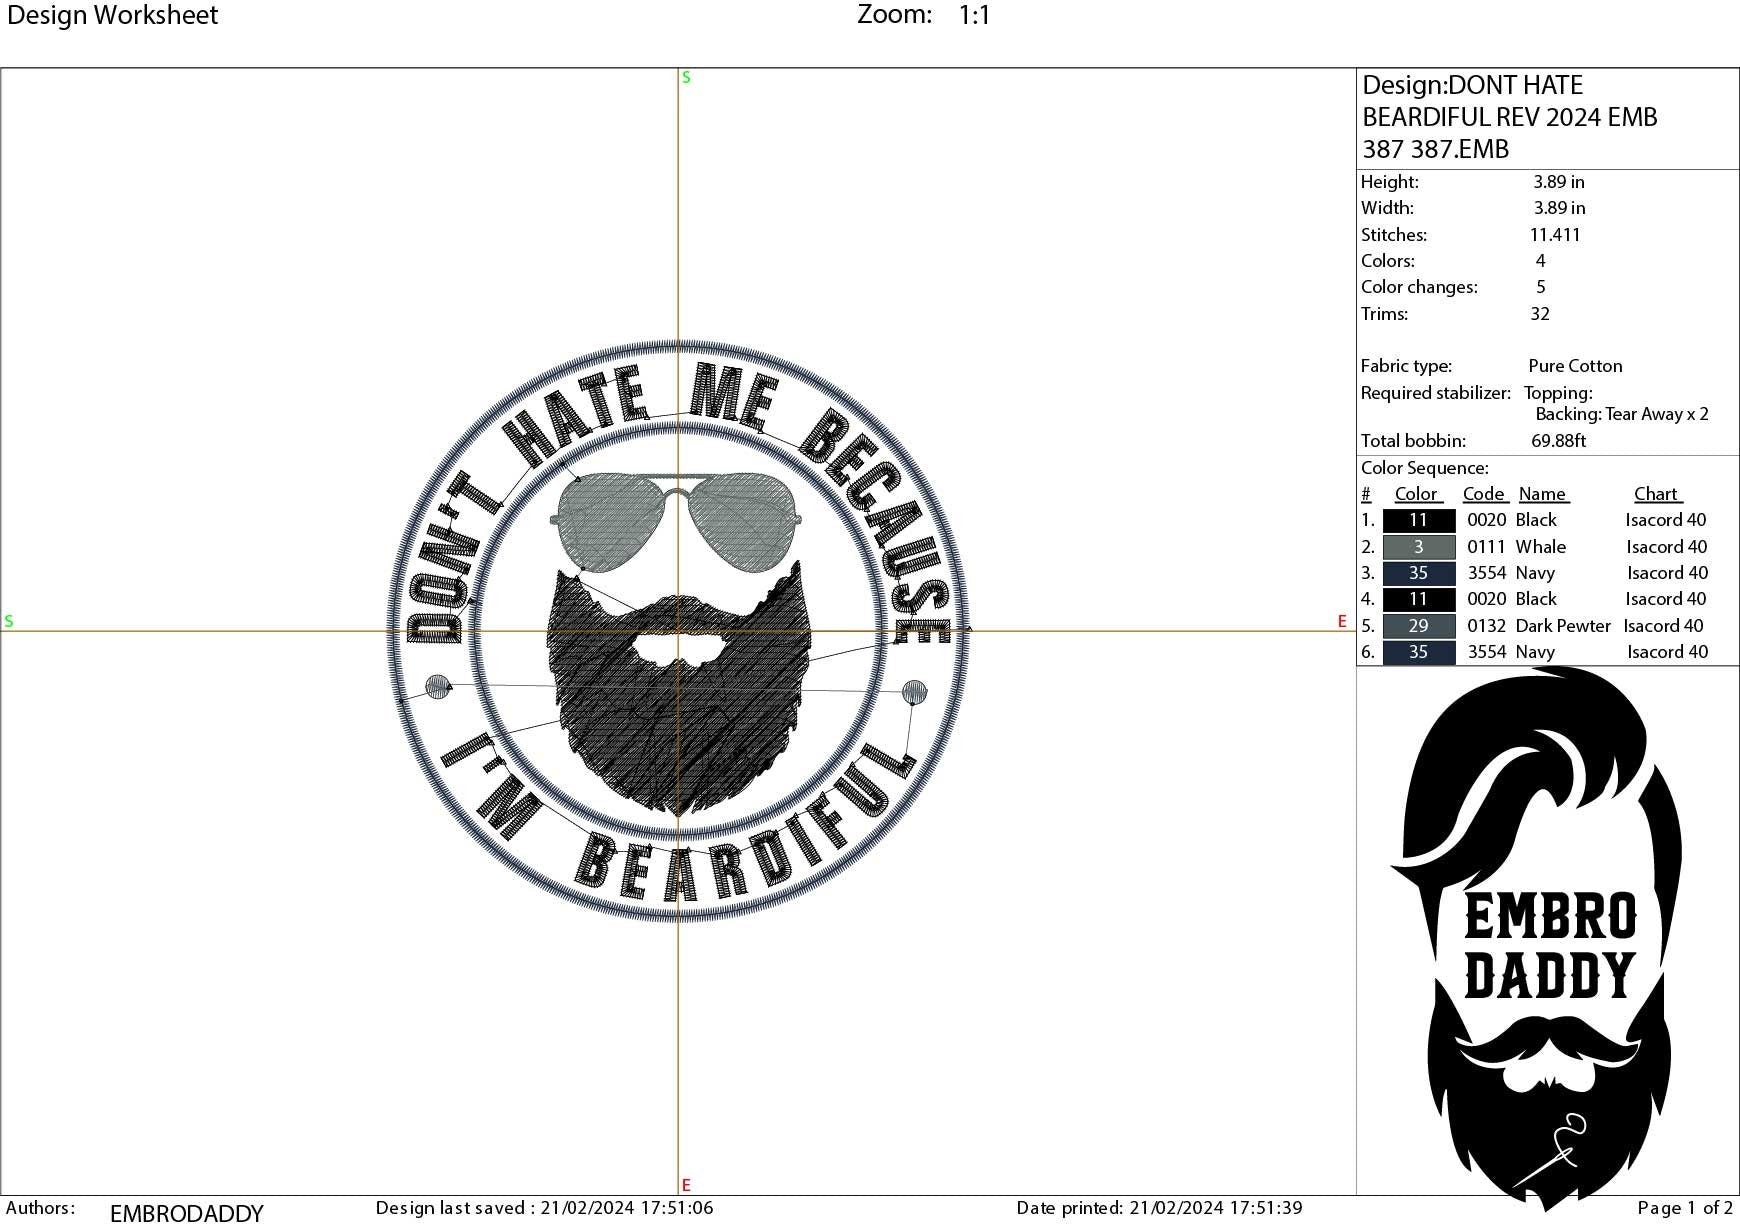Click the red 'E' marker at right of canvas
The image size is (1740, 1229).
[1342, 622]
